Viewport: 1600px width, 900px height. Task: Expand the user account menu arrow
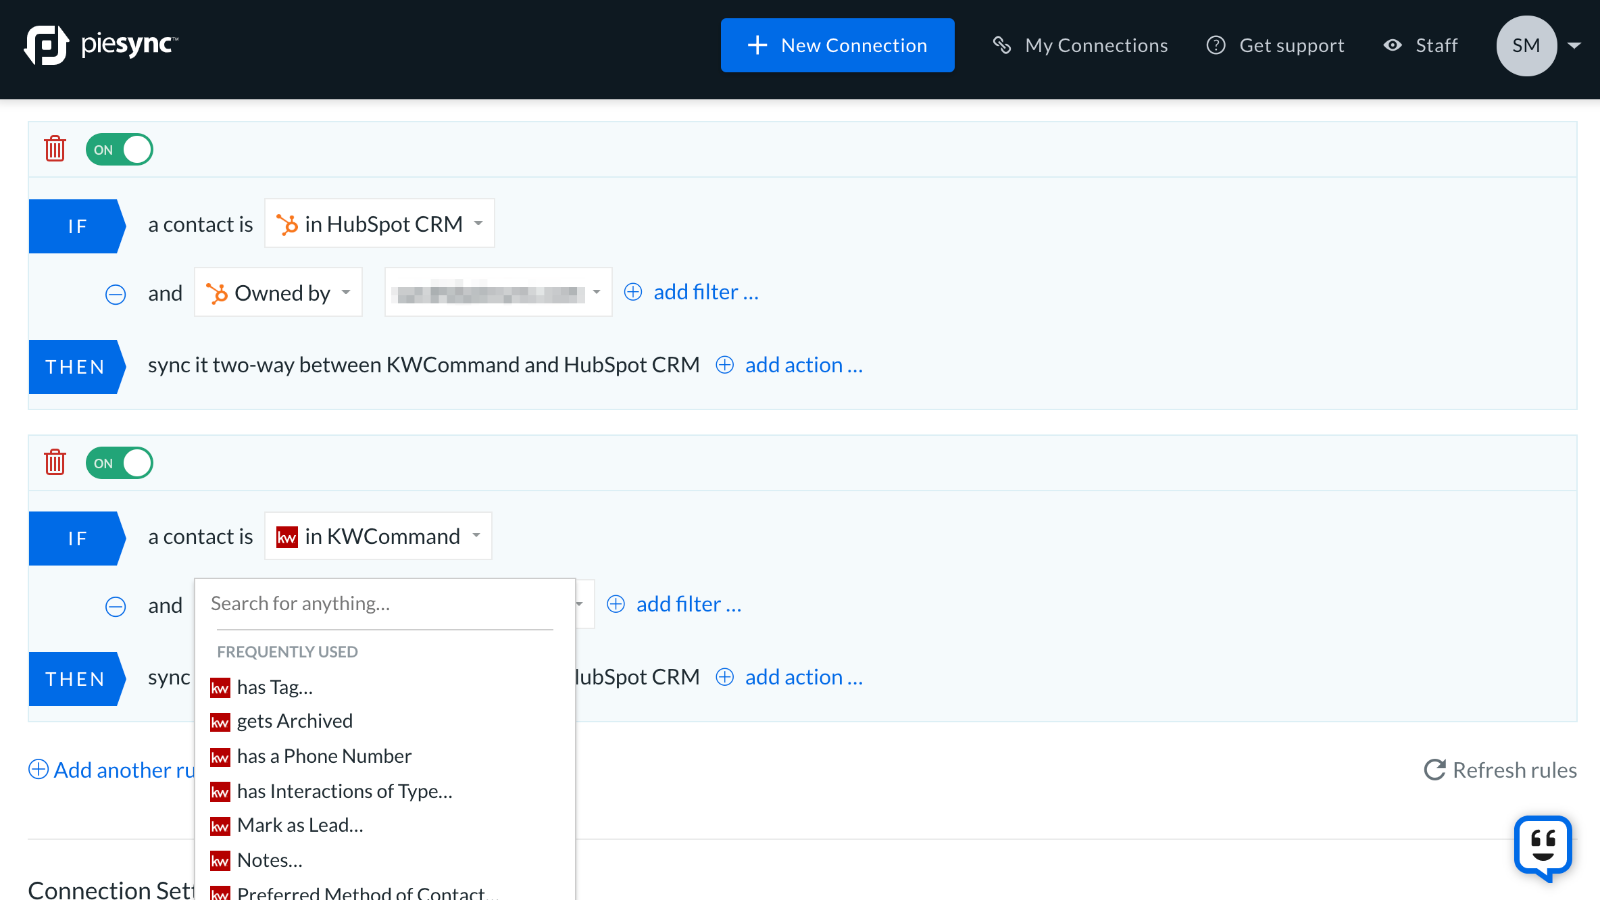pyautogui.click(x=1574, y=46)
